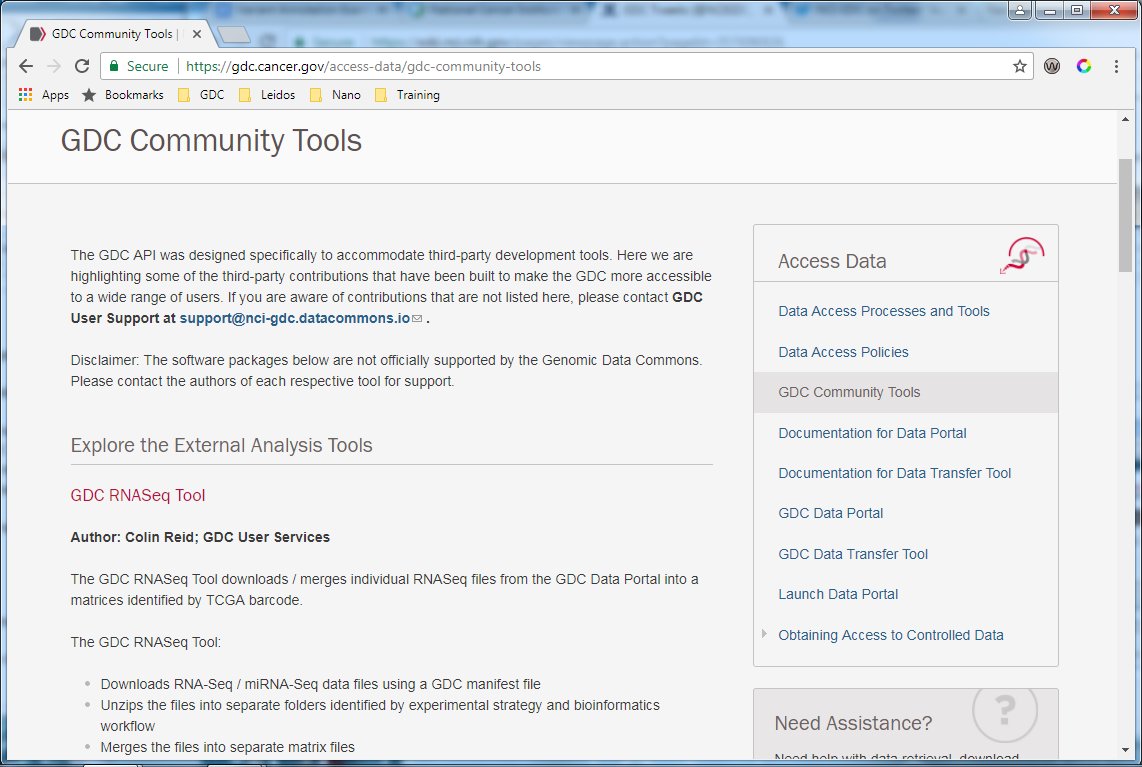Open Data Access Processes and Tools link

pyautogui.click(x=883, y=311)
